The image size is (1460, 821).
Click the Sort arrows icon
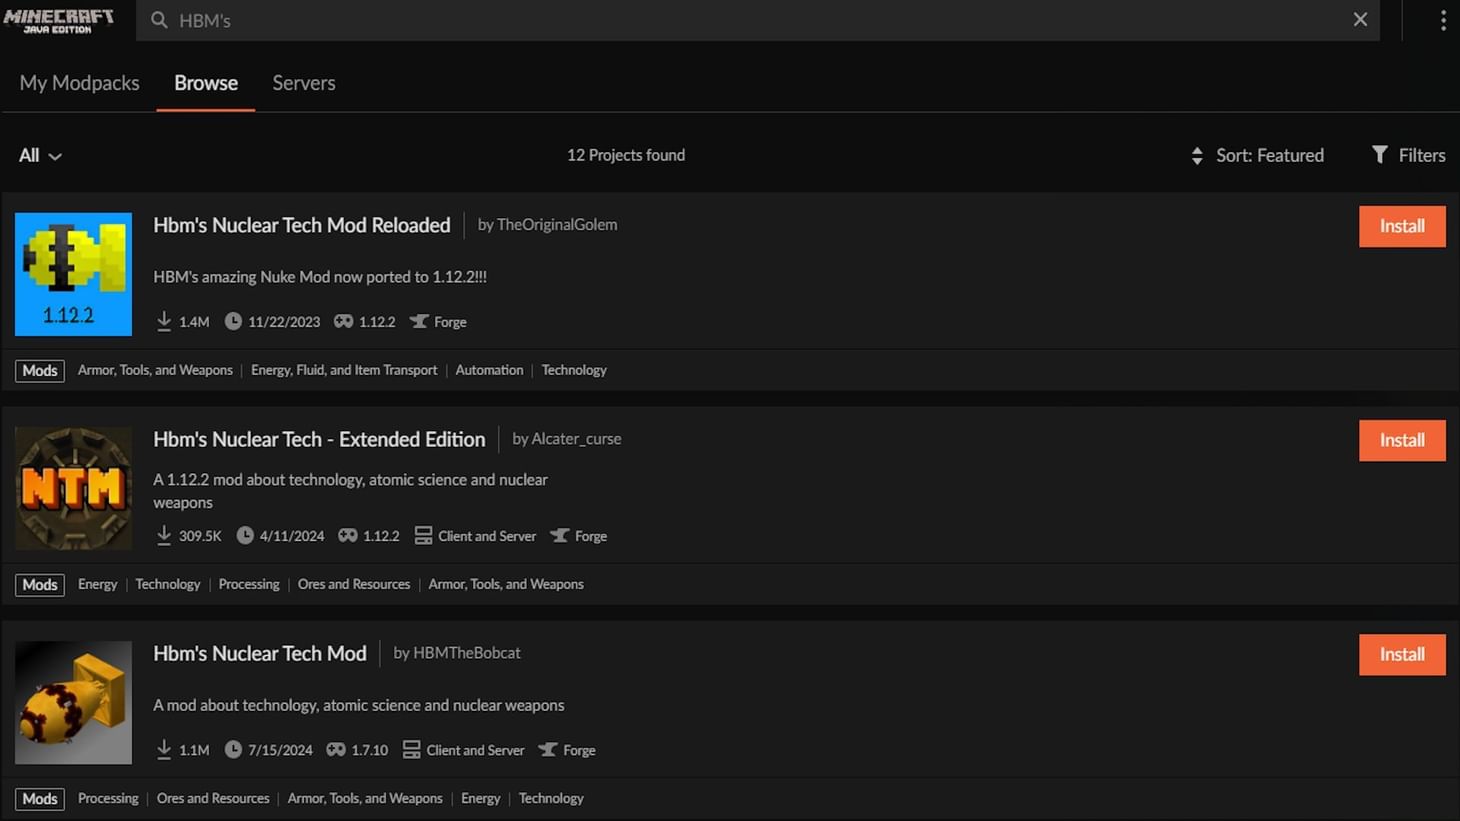1197,156
